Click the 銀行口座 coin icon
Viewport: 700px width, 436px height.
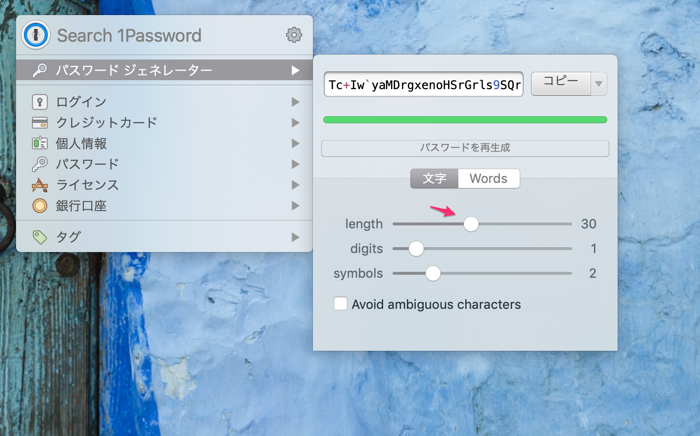(x=40, y=206)
